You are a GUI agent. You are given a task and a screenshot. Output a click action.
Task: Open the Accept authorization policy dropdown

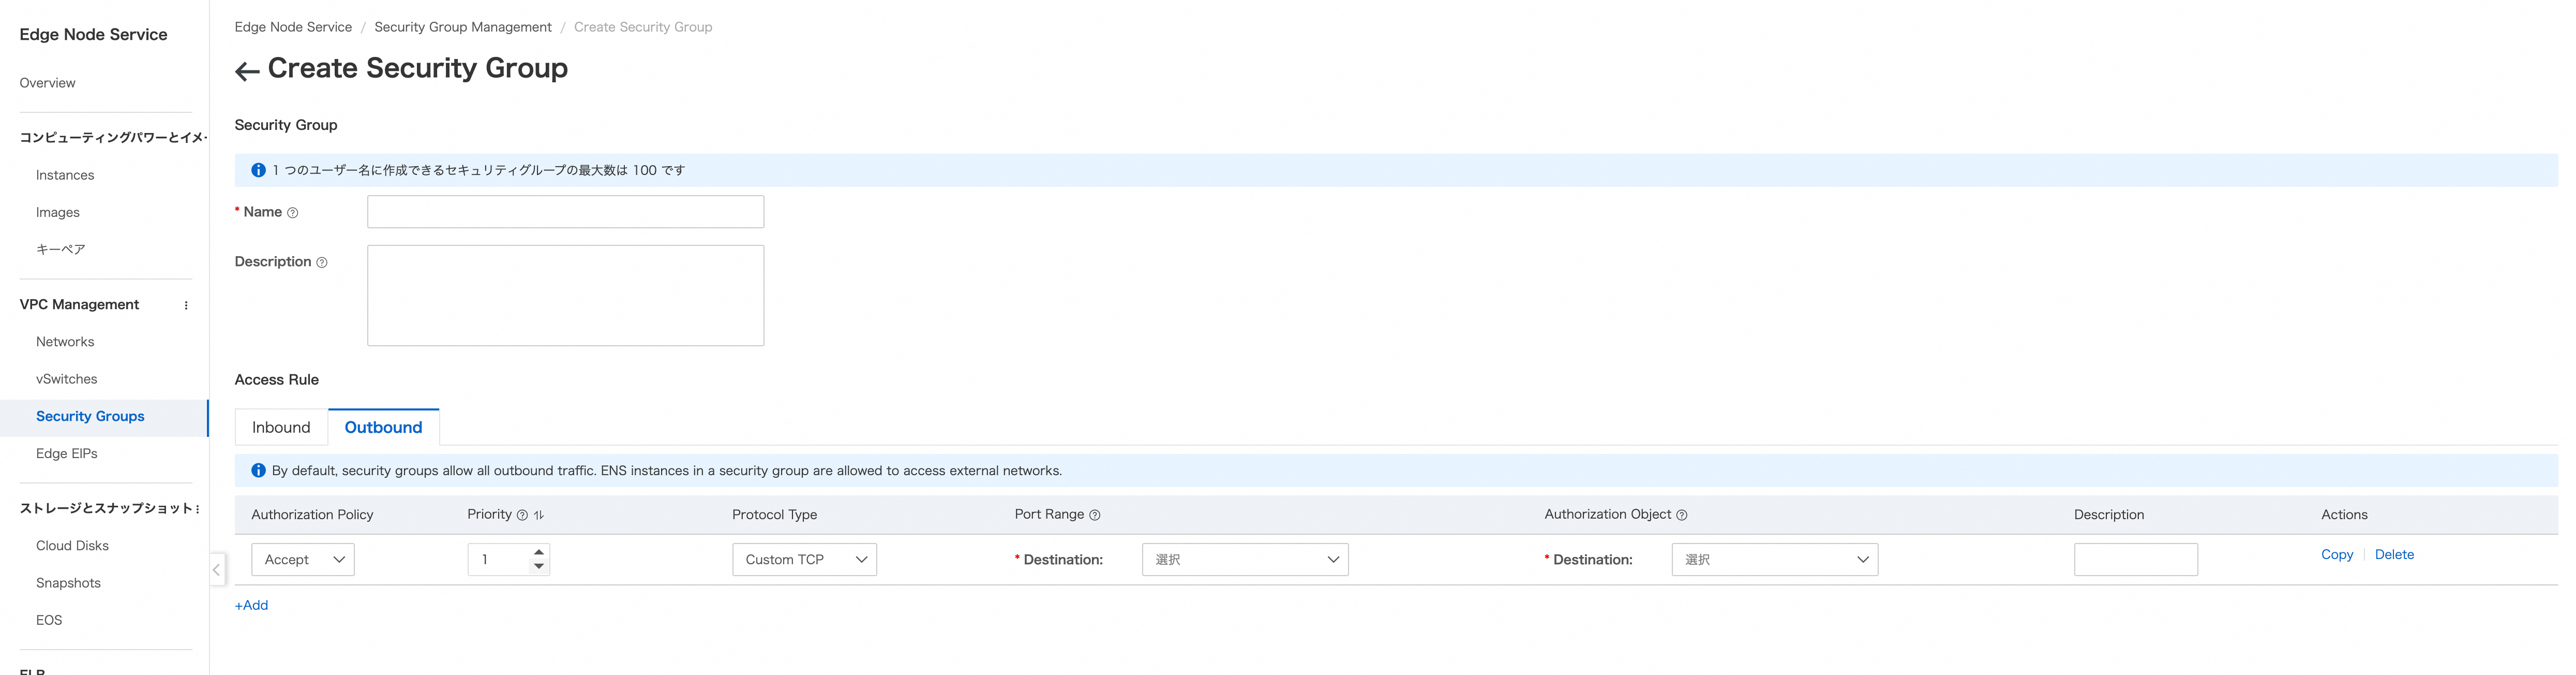click(x=302, y=559)
